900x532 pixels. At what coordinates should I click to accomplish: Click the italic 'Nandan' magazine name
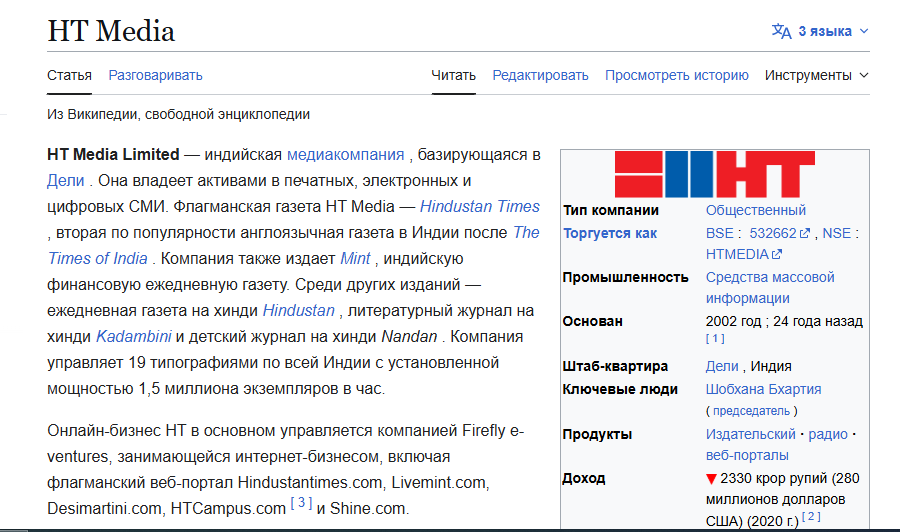click(x=409, y=336)
